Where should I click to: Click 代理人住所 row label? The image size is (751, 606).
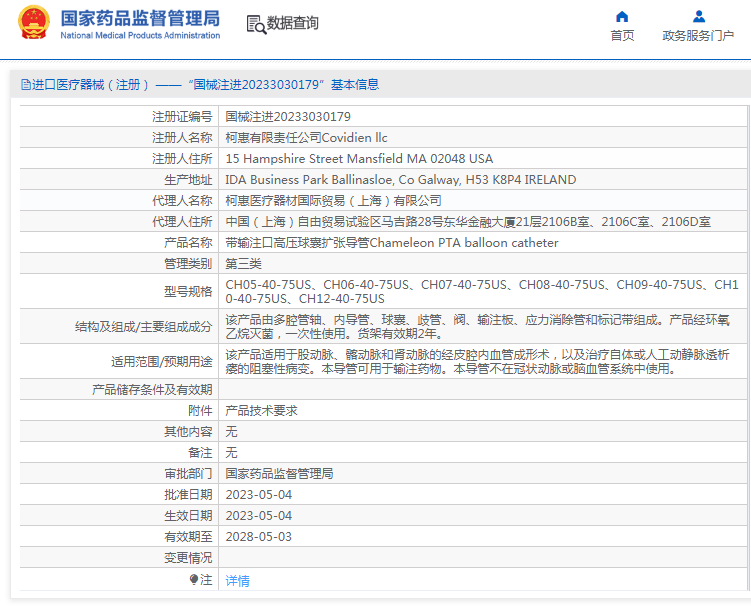point(182,222)
